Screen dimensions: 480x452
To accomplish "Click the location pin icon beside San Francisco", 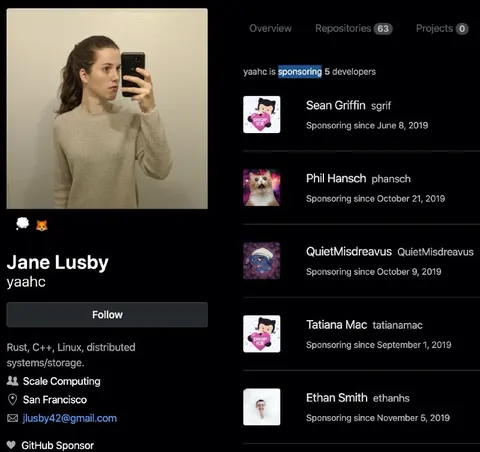I will pos(12,399).
